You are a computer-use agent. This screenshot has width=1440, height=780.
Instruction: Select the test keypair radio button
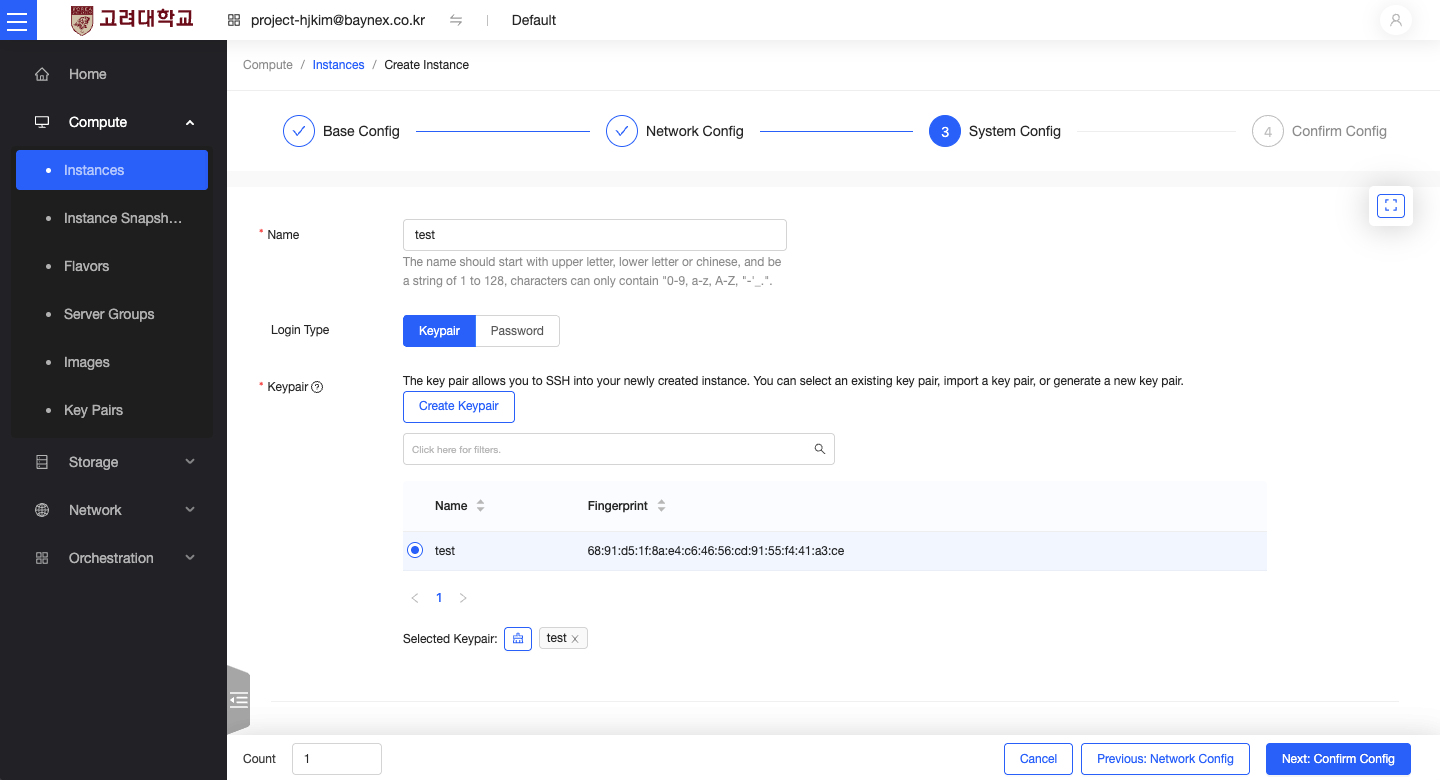(x=415, y=550)
